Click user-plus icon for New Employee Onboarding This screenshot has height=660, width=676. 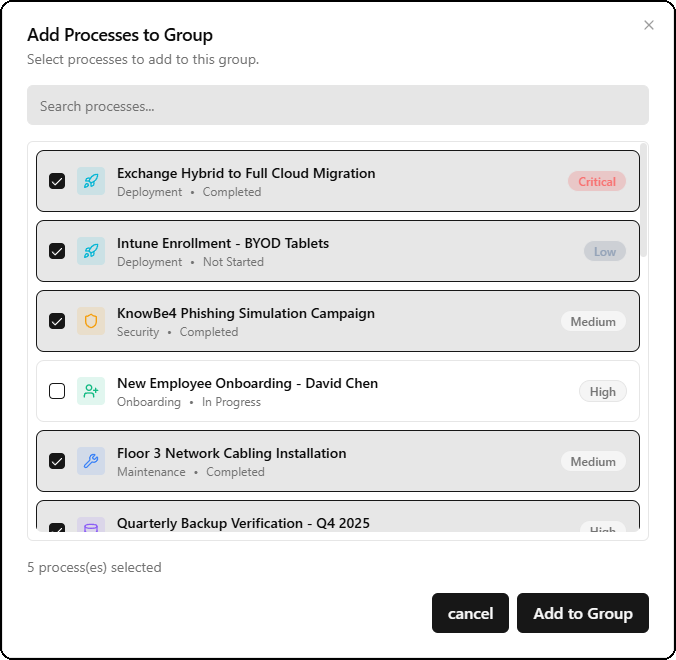click(91, 391)
